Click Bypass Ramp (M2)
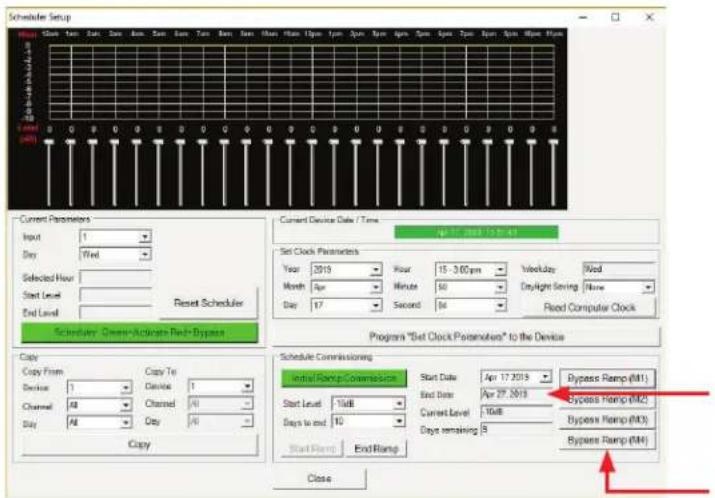The image size is (715, 498). pos(607,399)
